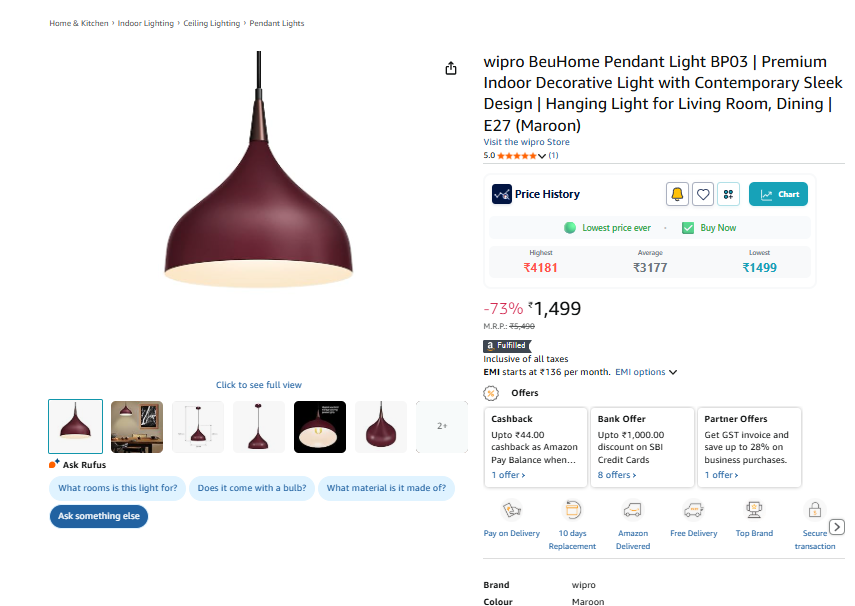The image size is (855, 606).
Task: Open the Chart button
Action: pos(778,194)
